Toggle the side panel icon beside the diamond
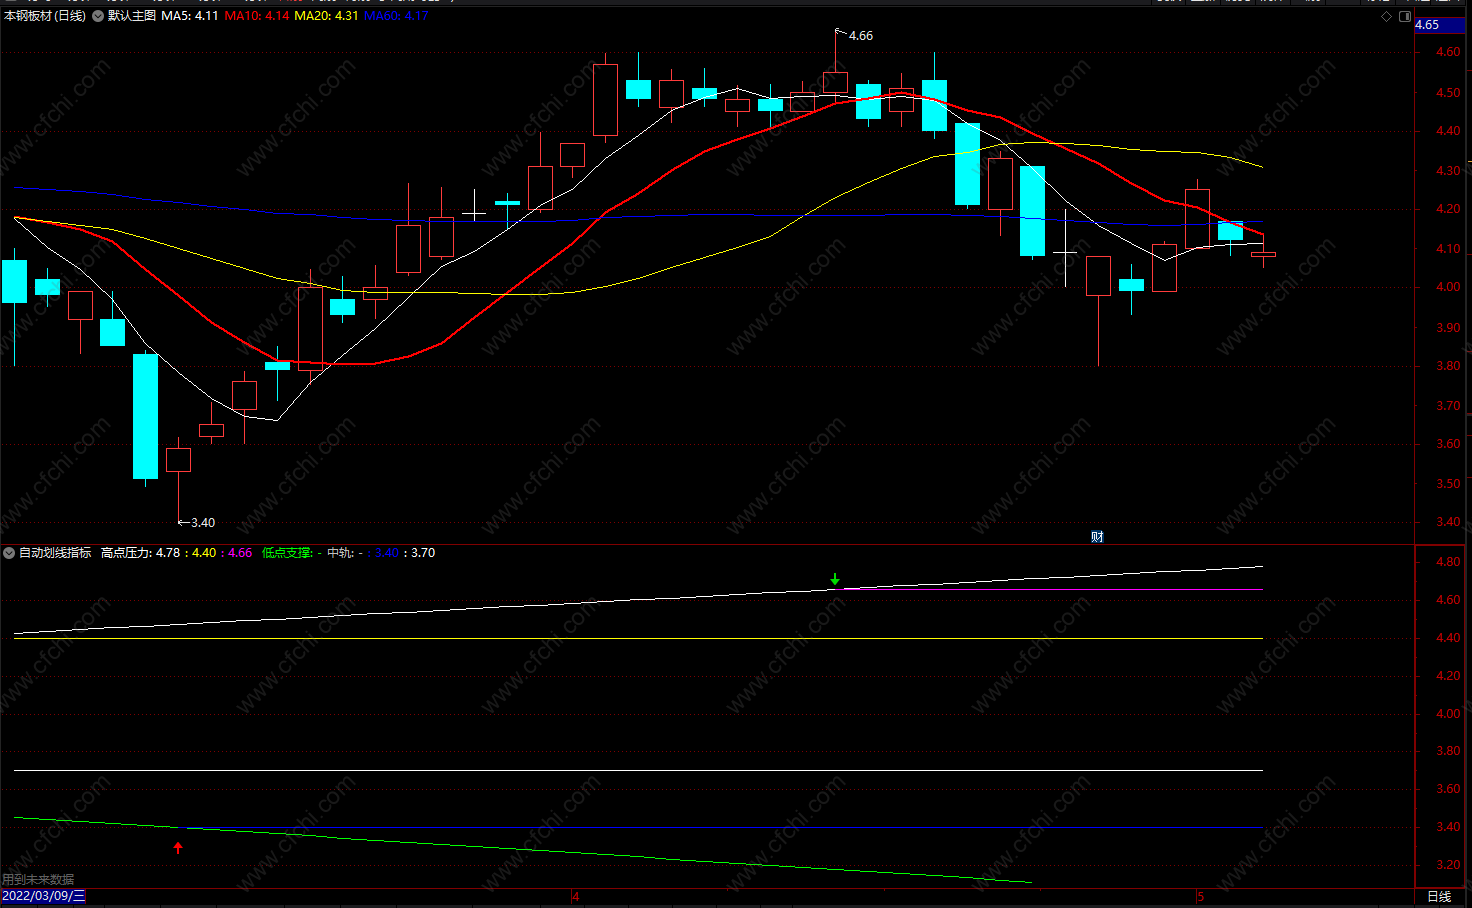This screenshot has width=1472, height=908. coord(1404,16)
